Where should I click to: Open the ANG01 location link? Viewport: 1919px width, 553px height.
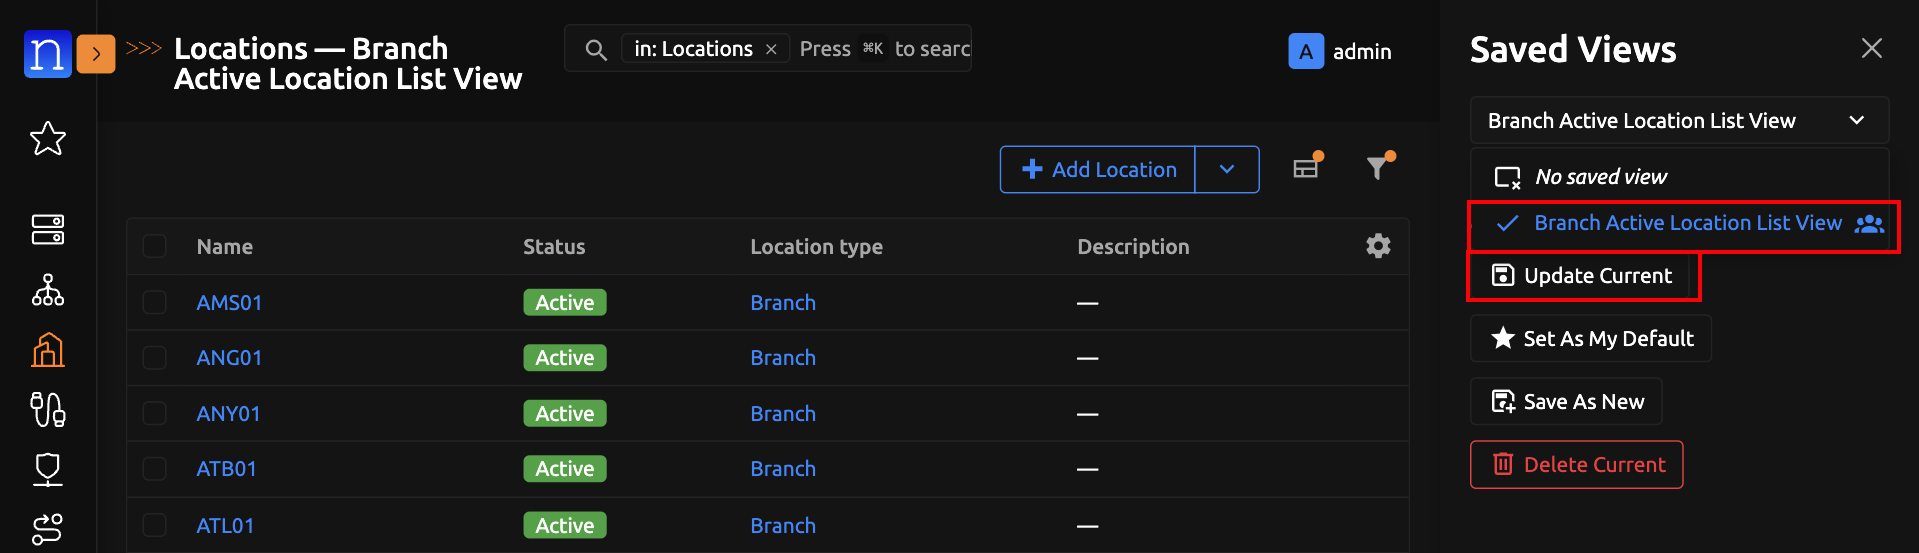tap(229, 358)
